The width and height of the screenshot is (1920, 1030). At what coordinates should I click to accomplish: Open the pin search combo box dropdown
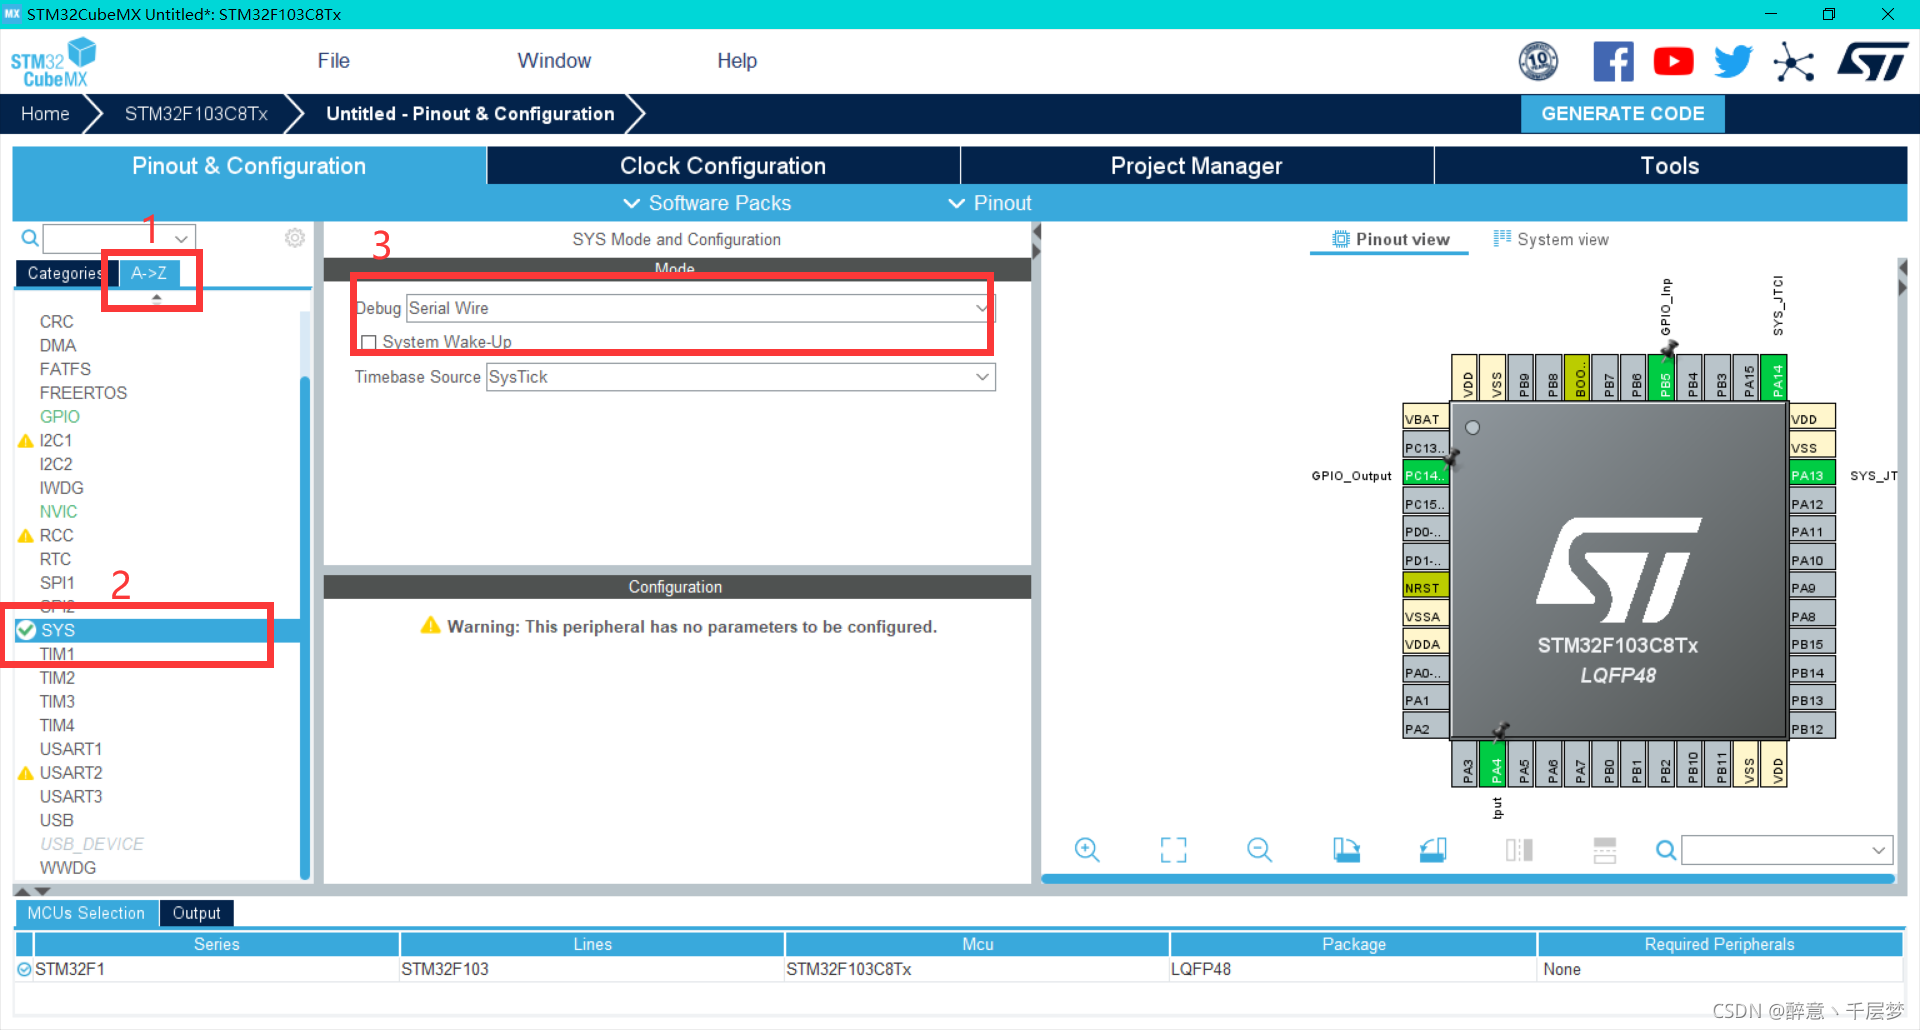pyautogui.click(x=1878, y=850)
